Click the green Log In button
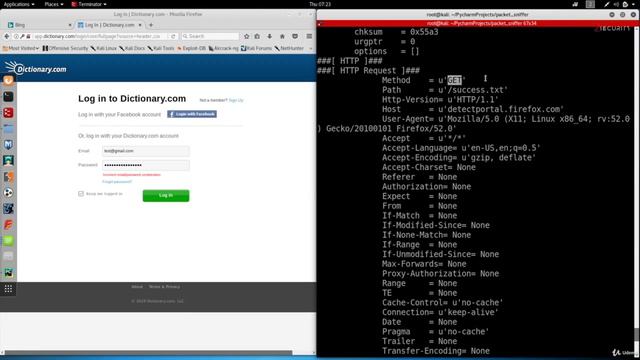Viewport: 640px width, 360px height. [x=166, y=196]
